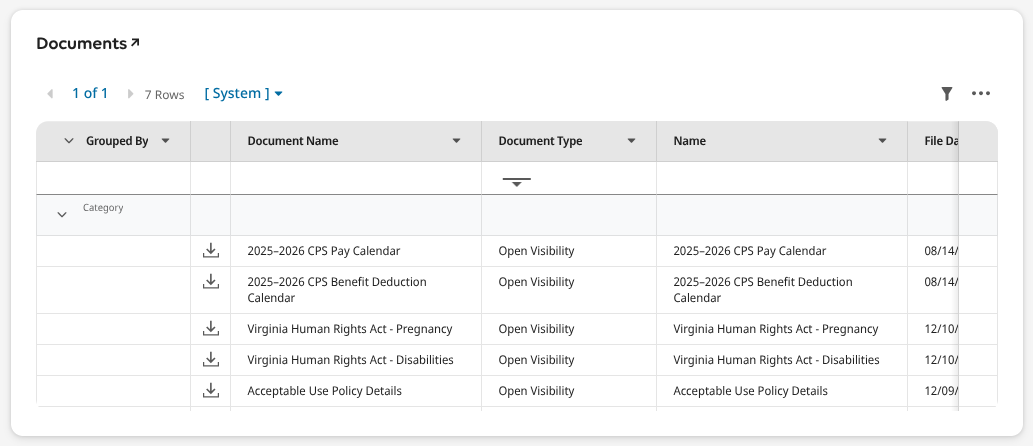Open Name column menu arrow

point(882,141)
